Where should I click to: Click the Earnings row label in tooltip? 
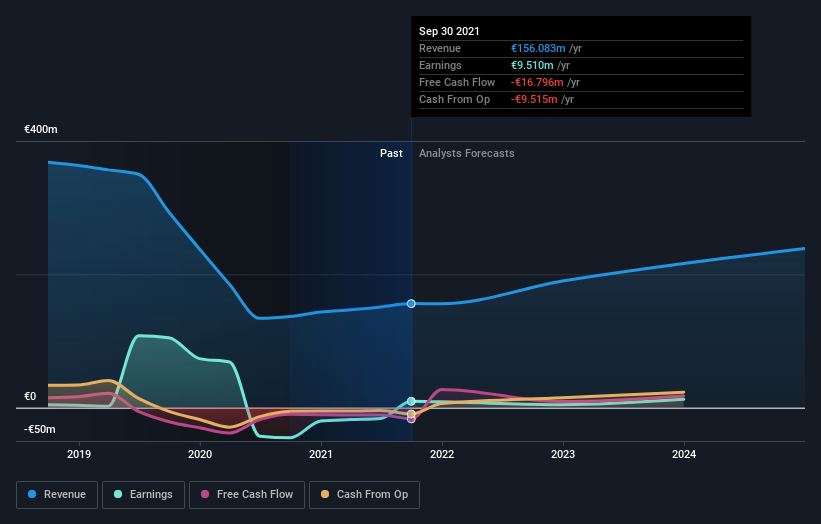click(440, 65)
